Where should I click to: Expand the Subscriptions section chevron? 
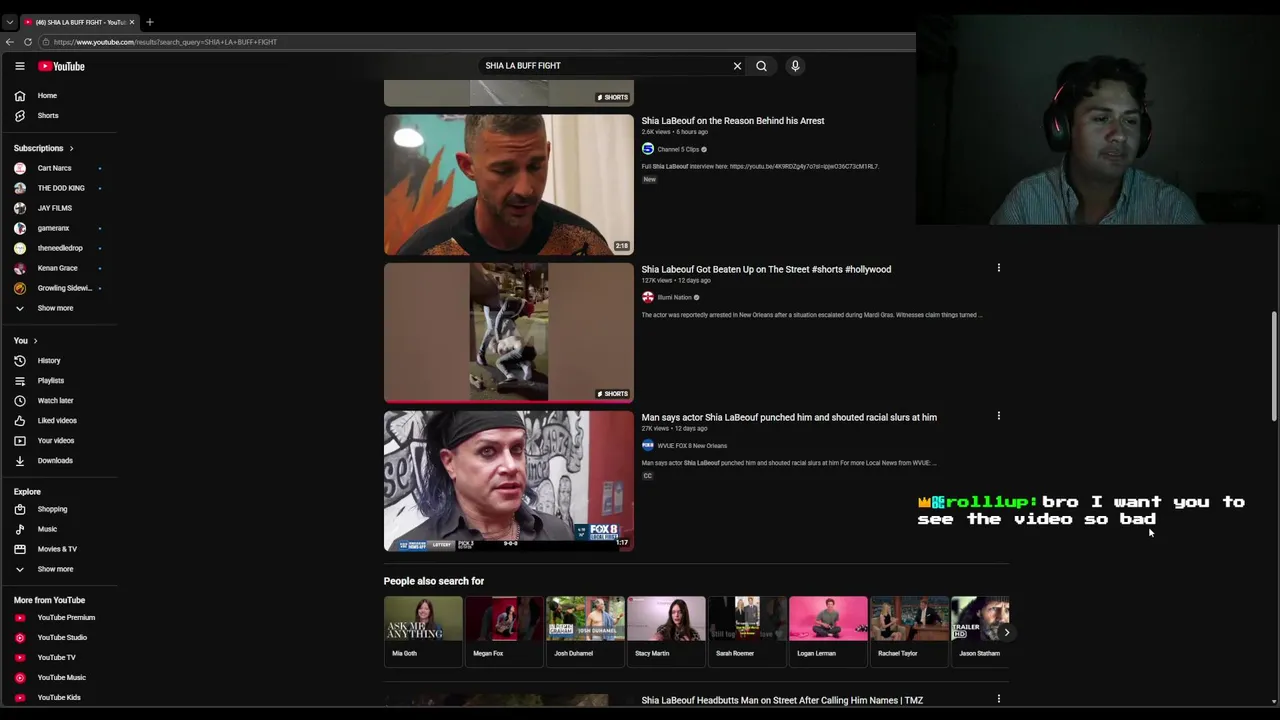pos(71,148)
